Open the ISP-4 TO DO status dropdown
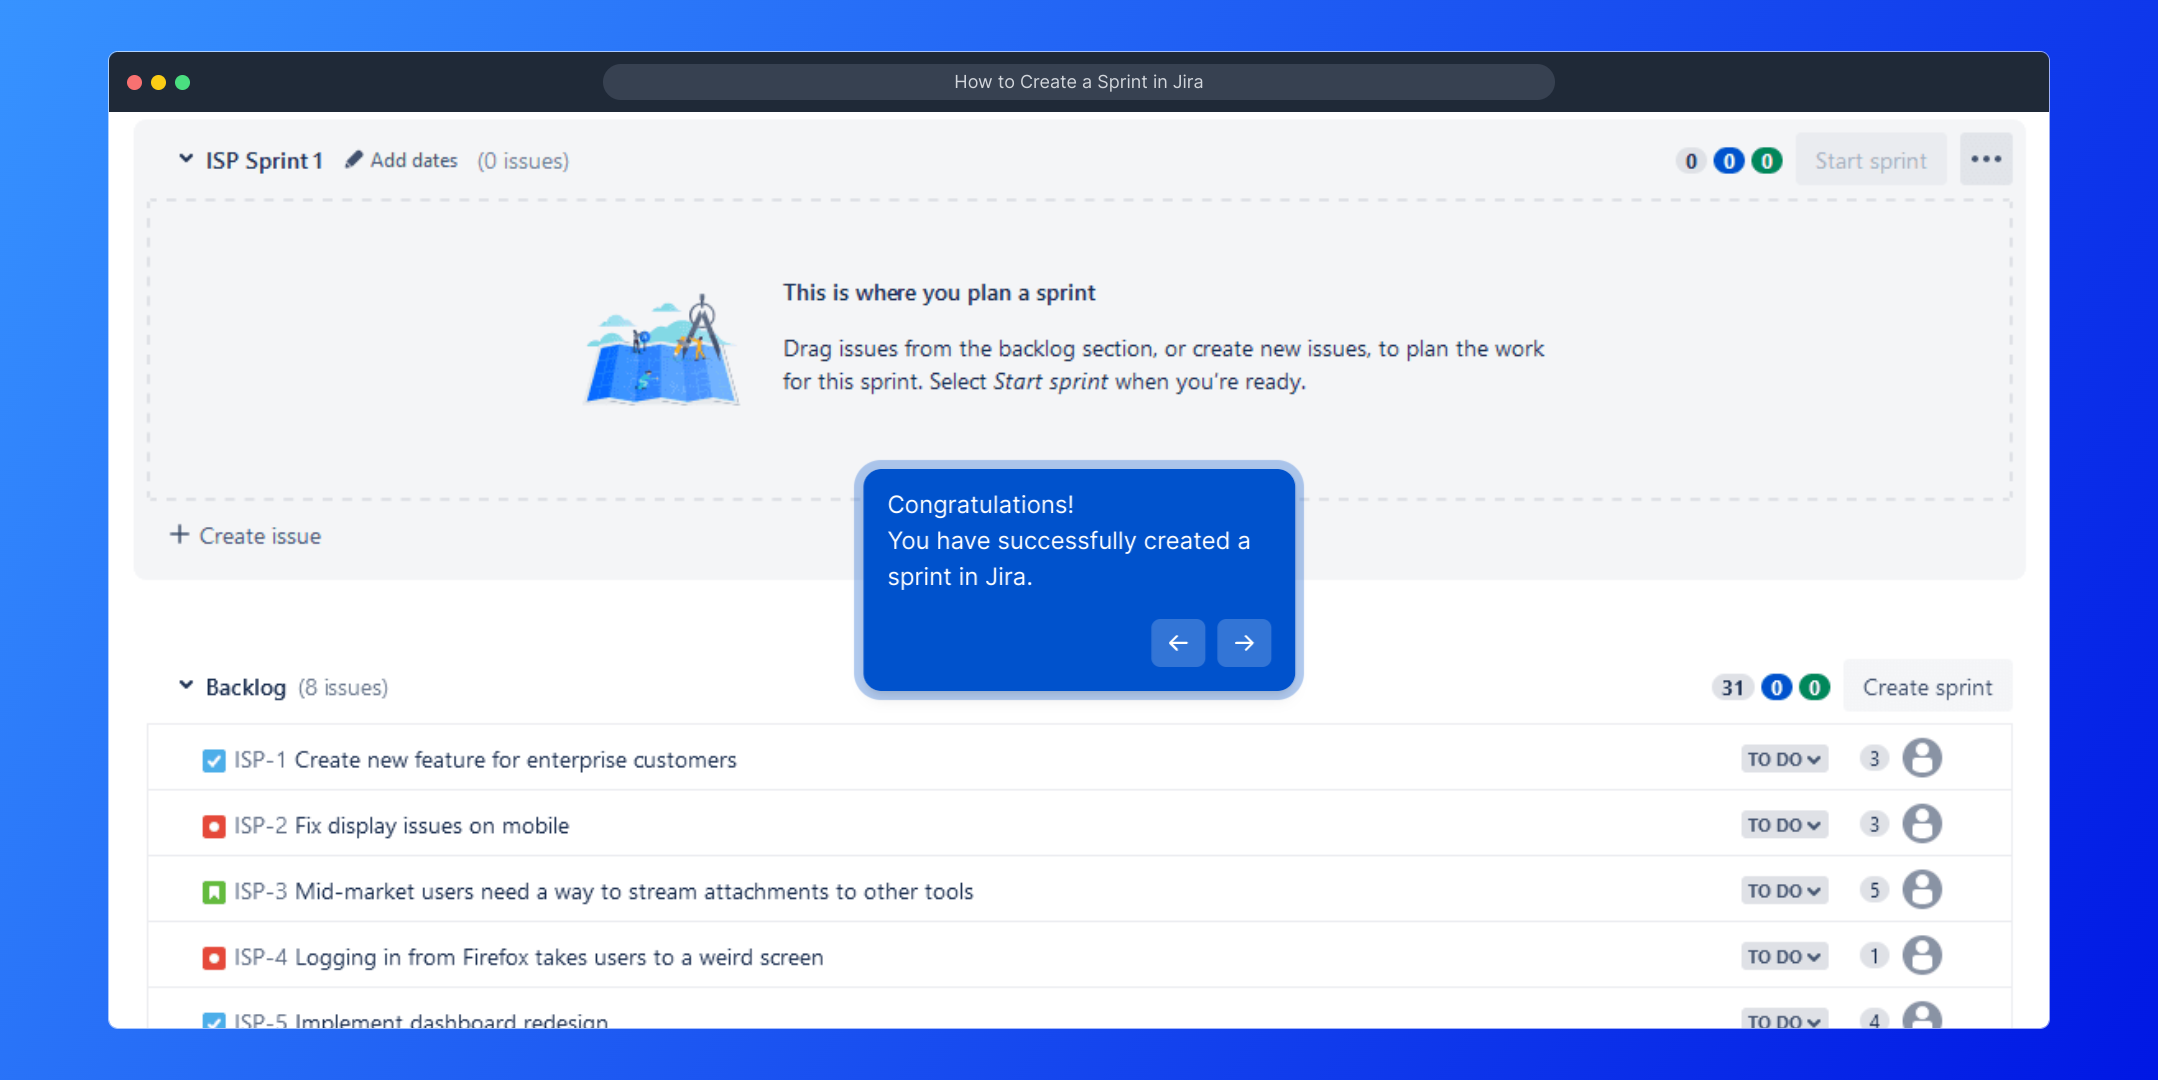2158x1080 pixels. [x=1783, y=957]
